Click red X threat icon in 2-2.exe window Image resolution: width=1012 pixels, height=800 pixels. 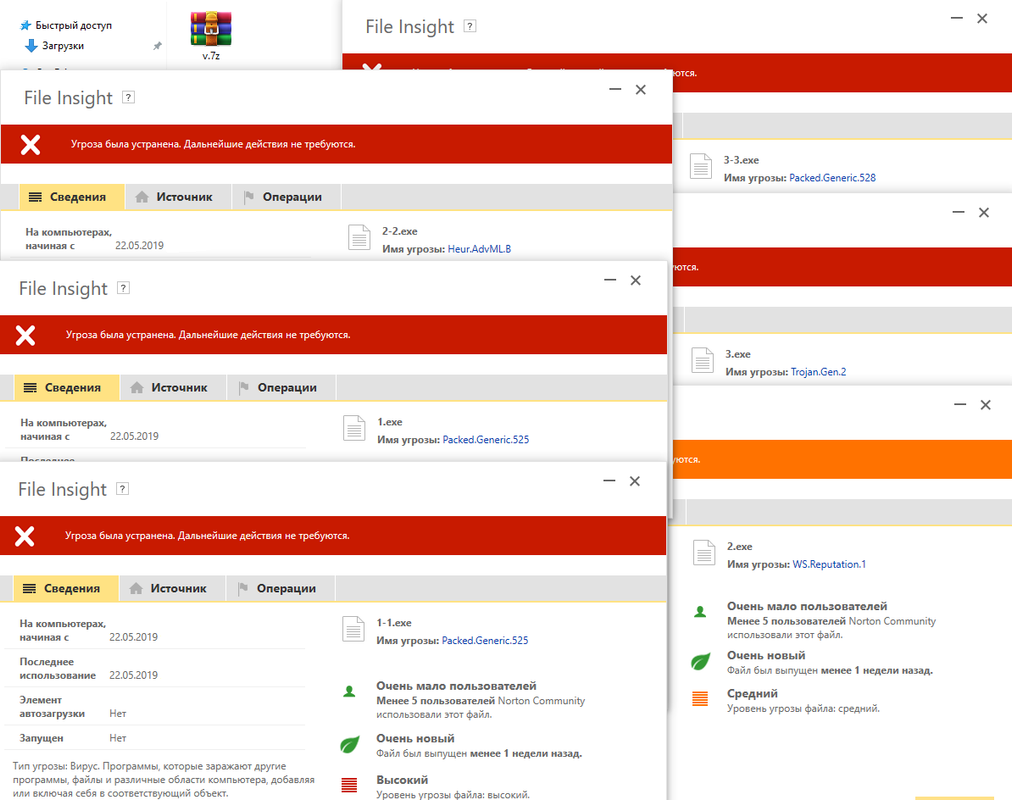30,145
